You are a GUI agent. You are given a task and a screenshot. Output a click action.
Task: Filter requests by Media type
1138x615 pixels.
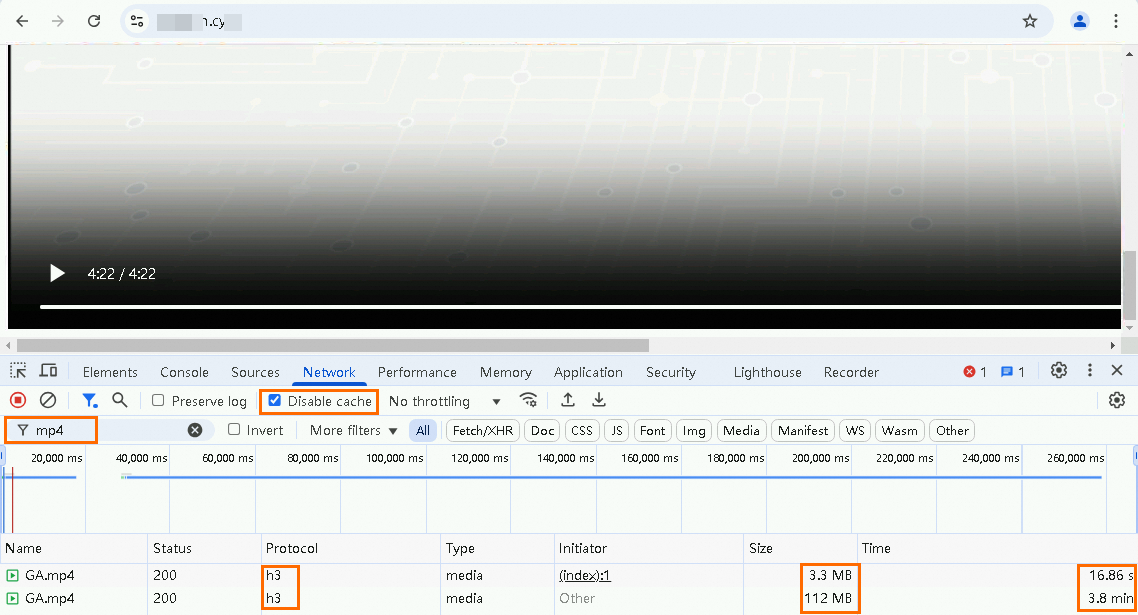pyautogui.click(x=741, y=431)
